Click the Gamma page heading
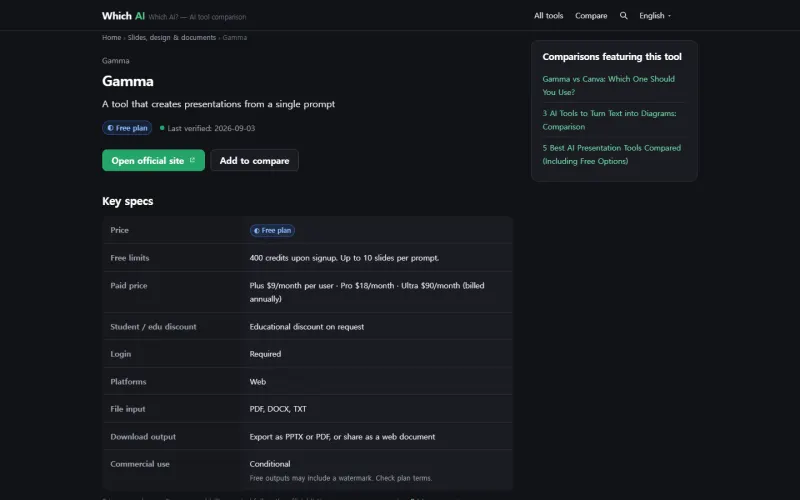 click(x=128, y=81)
